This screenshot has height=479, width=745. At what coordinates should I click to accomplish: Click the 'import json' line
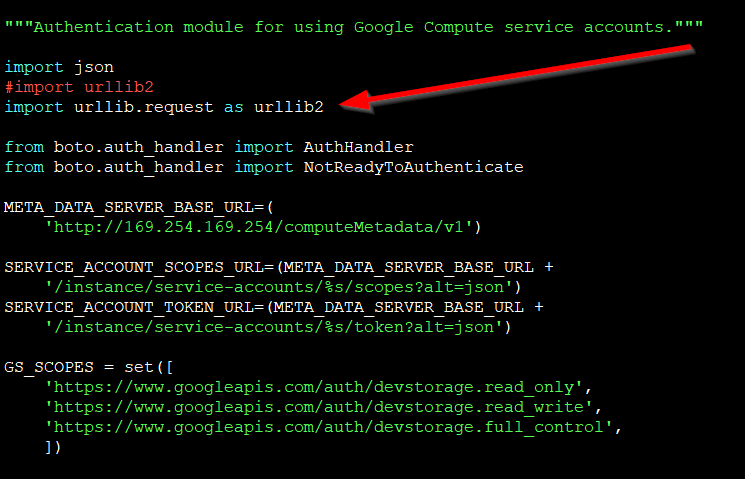pos(59,67)
